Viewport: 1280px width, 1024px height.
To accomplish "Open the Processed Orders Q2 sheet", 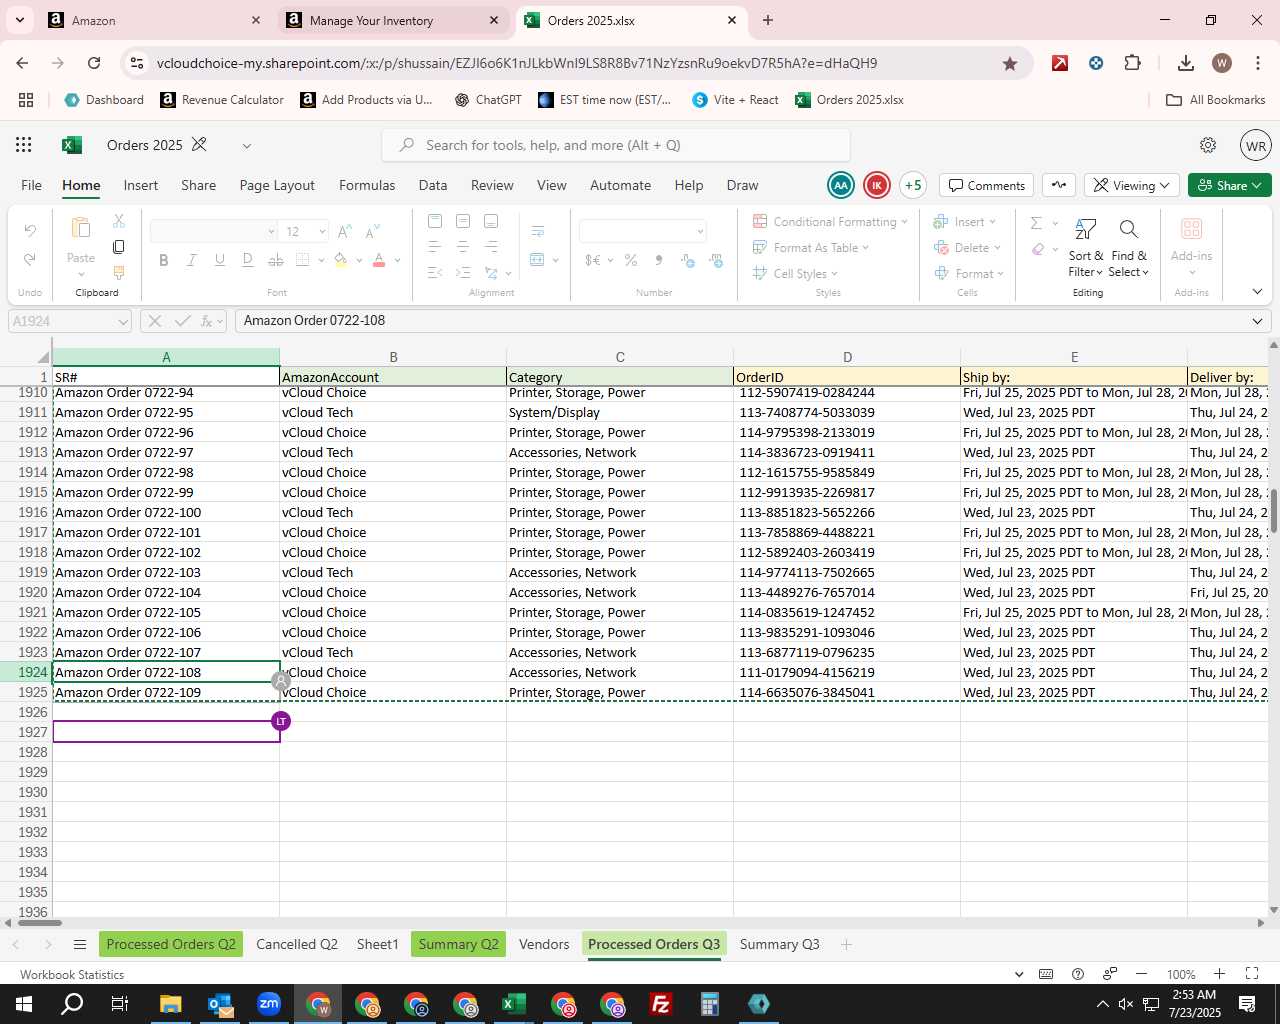I will pyautogui.click(x=171, y=944).
